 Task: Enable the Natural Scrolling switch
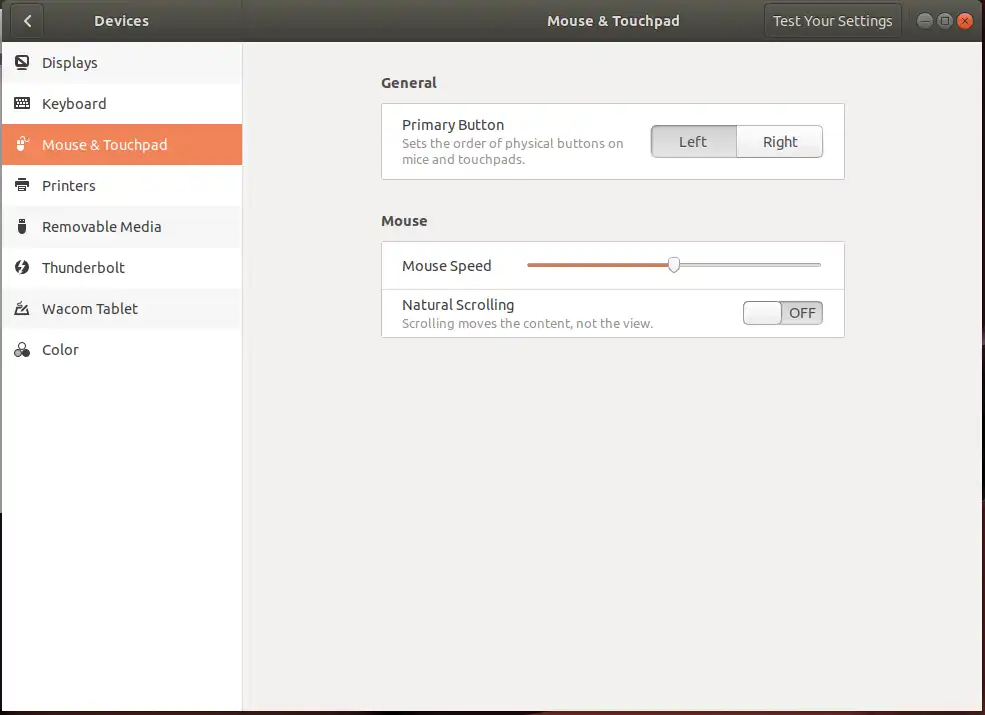click(783, 313)
